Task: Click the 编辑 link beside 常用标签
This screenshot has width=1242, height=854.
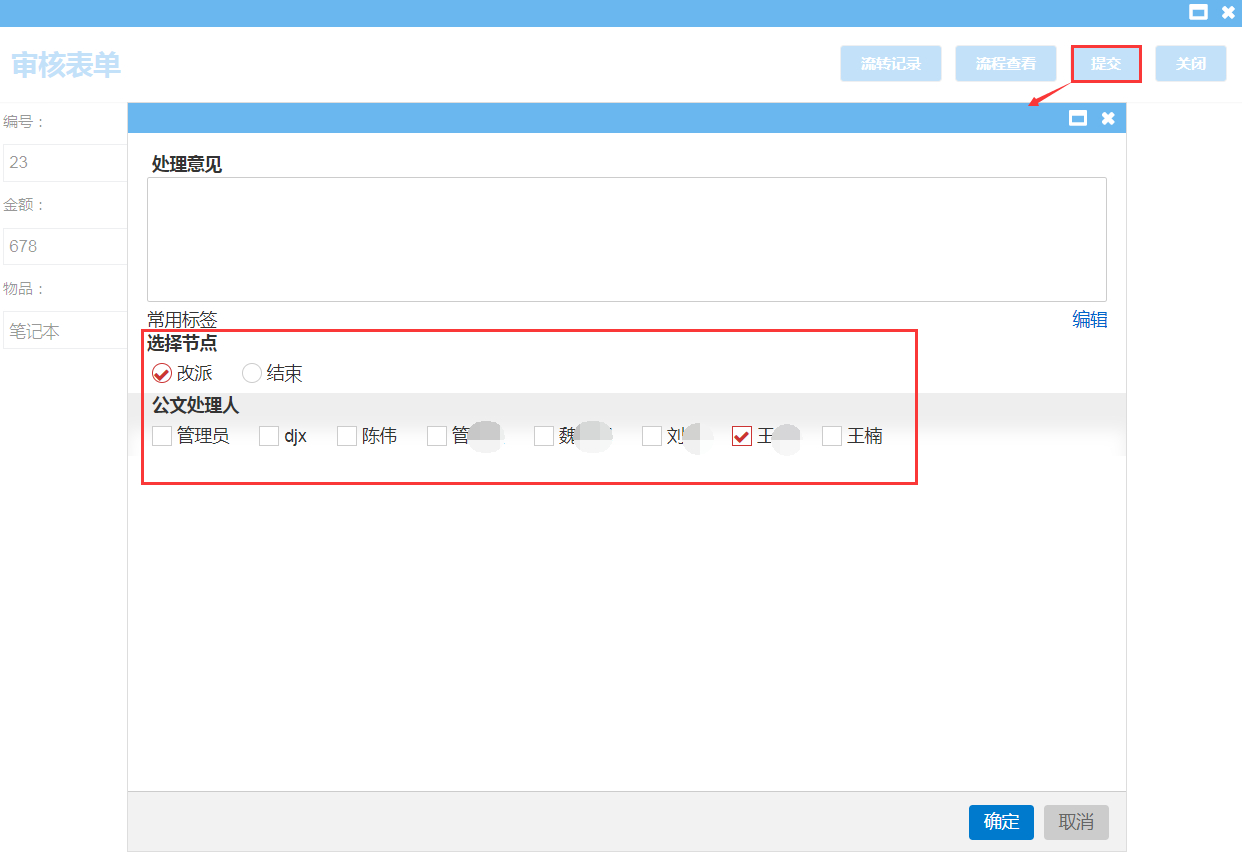Action: (1089, 320)
